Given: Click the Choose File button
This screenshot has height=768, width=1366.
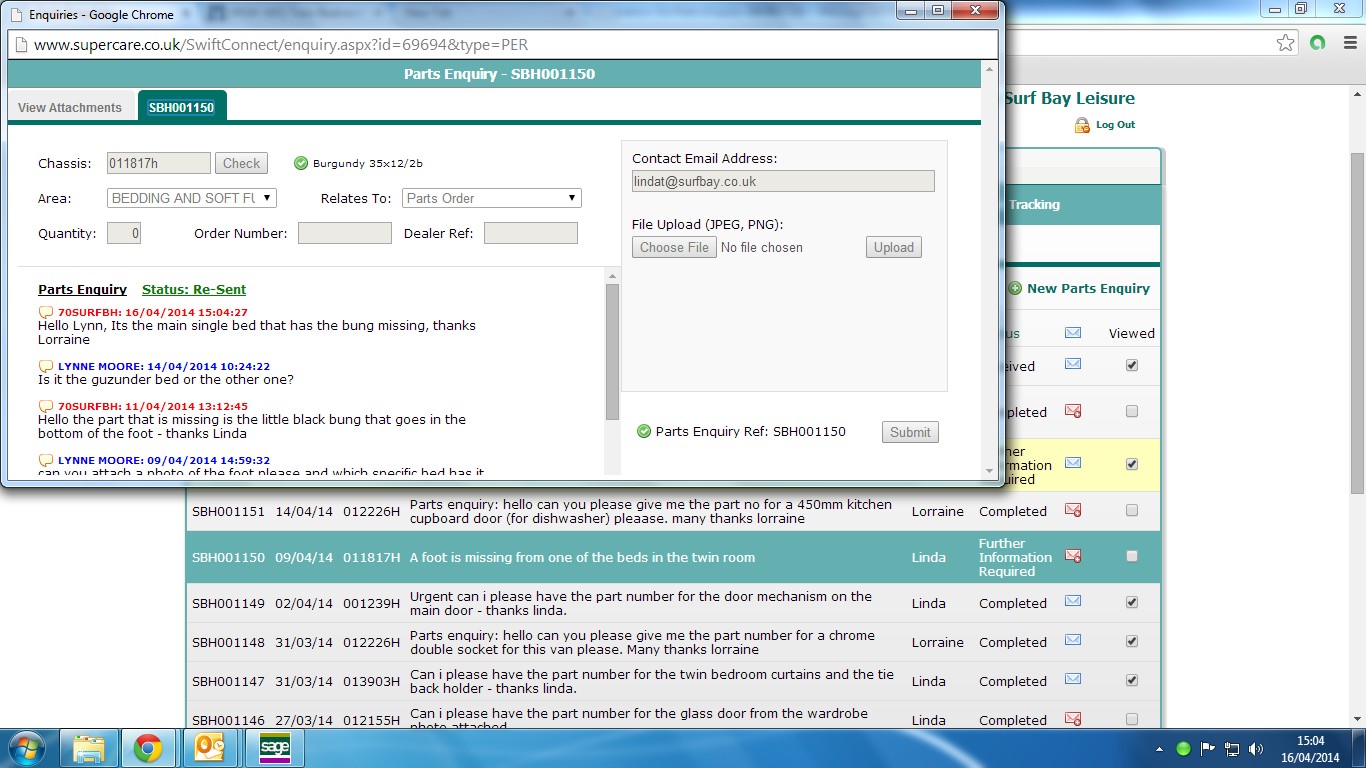Looking at the screenshot, I should coord(674,247).
